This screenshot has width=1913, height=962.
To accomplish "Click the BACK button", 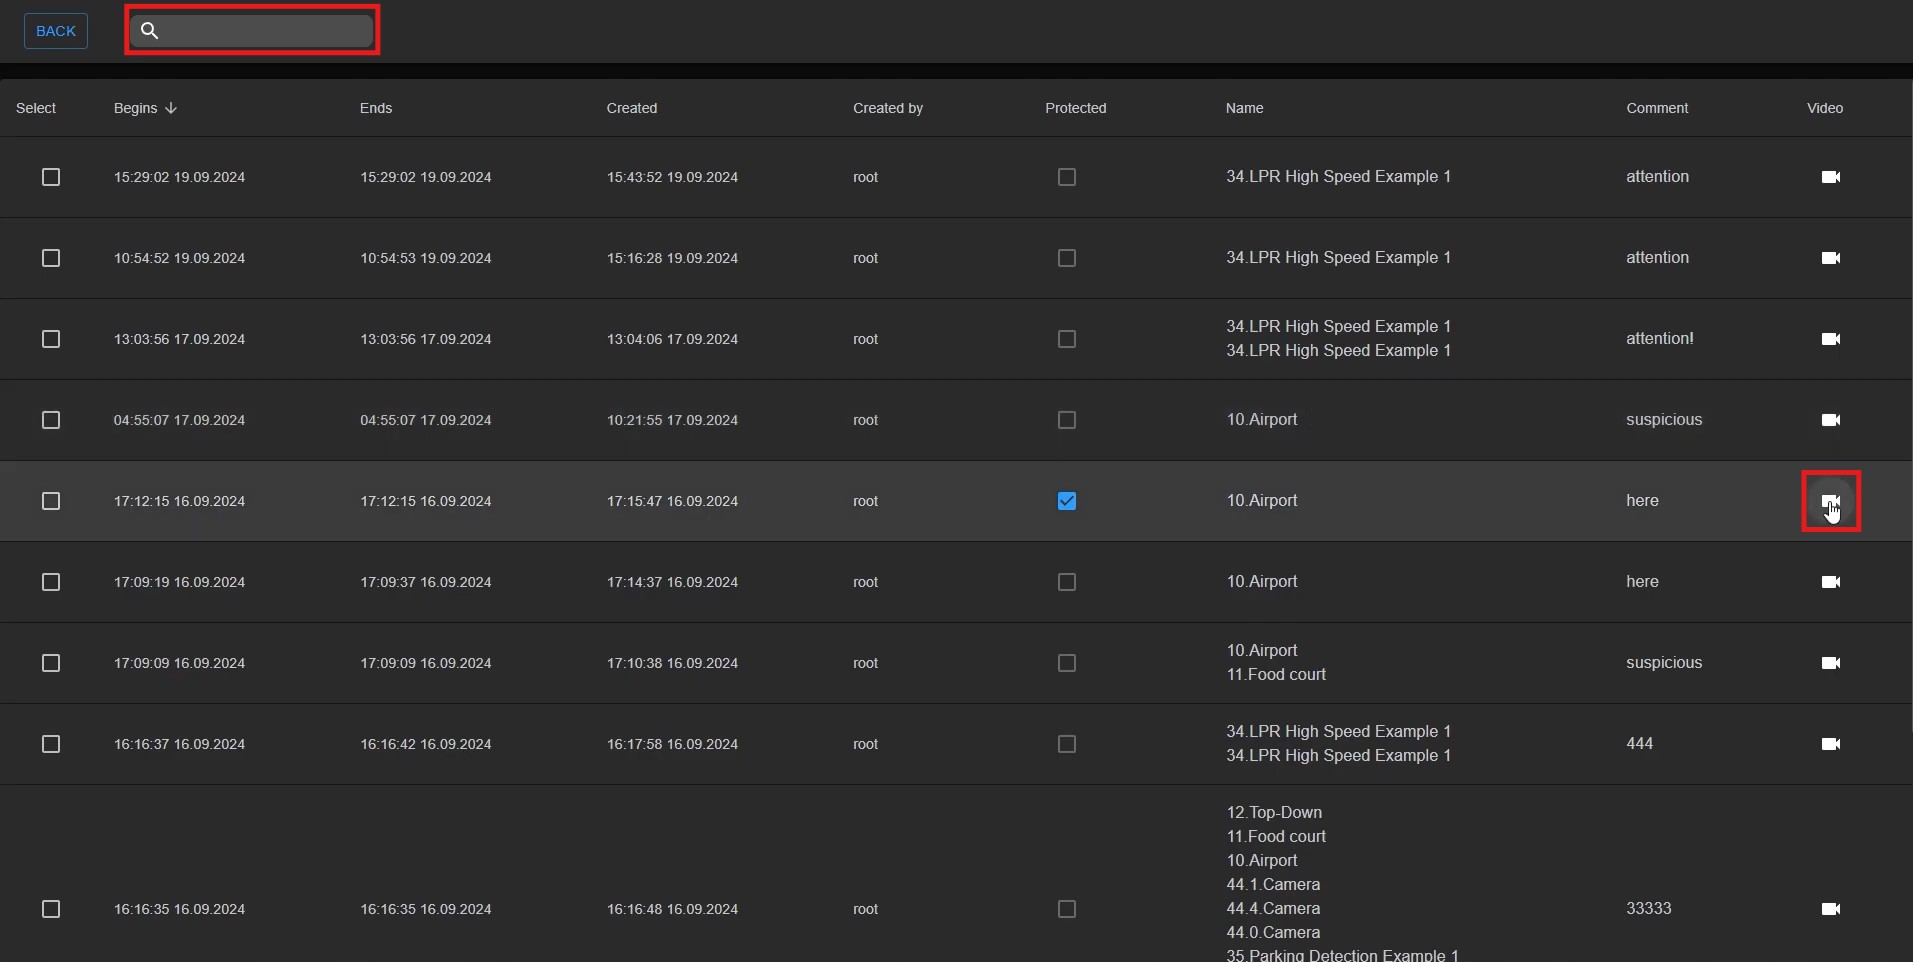I will pos(56,31).
